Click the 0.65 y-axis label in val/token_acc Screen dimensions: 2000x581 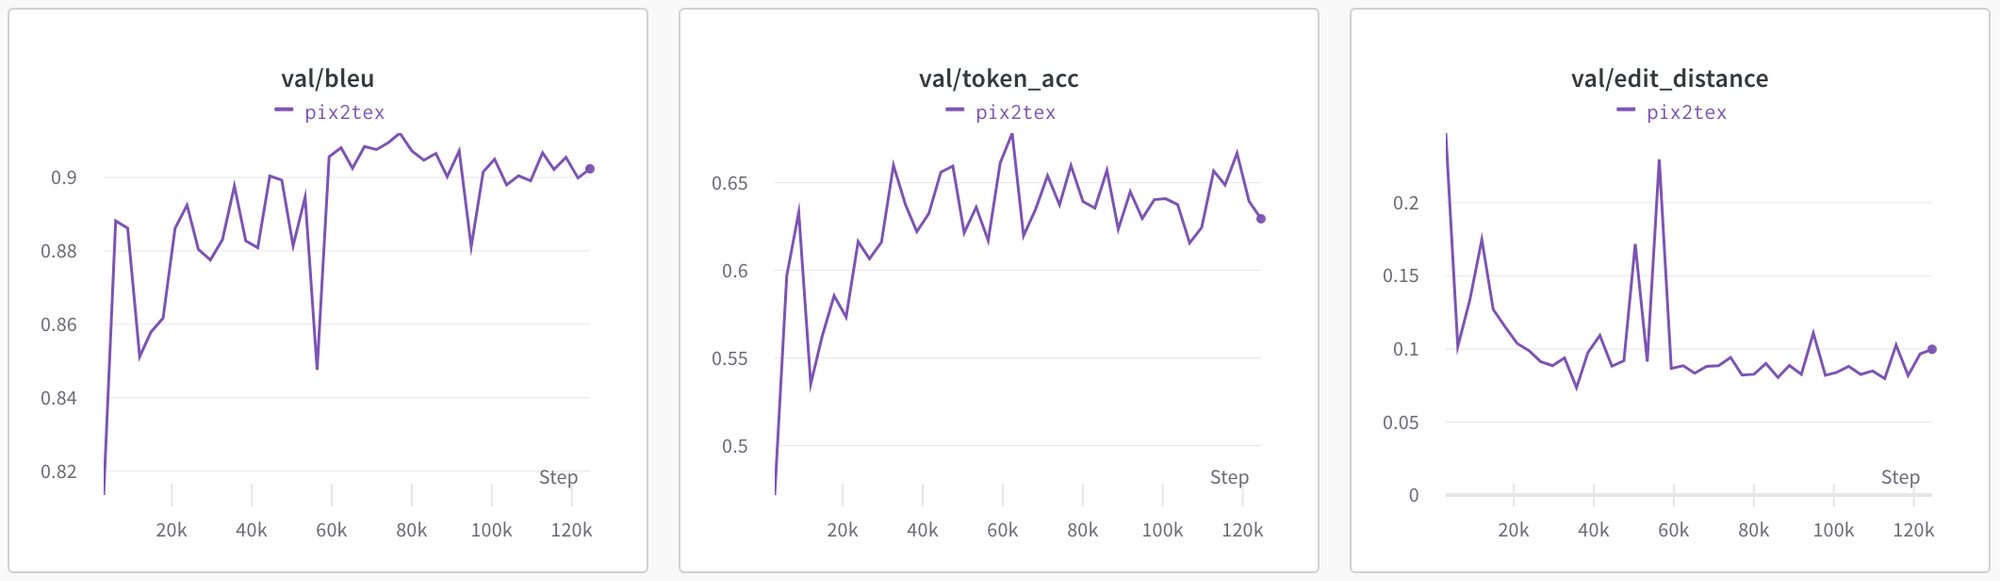coord(729,183)
